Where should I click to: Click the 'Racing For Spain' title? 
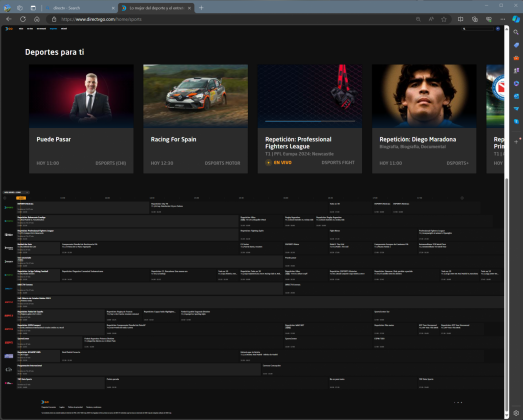pyautogui.click(x=173, y=139)
